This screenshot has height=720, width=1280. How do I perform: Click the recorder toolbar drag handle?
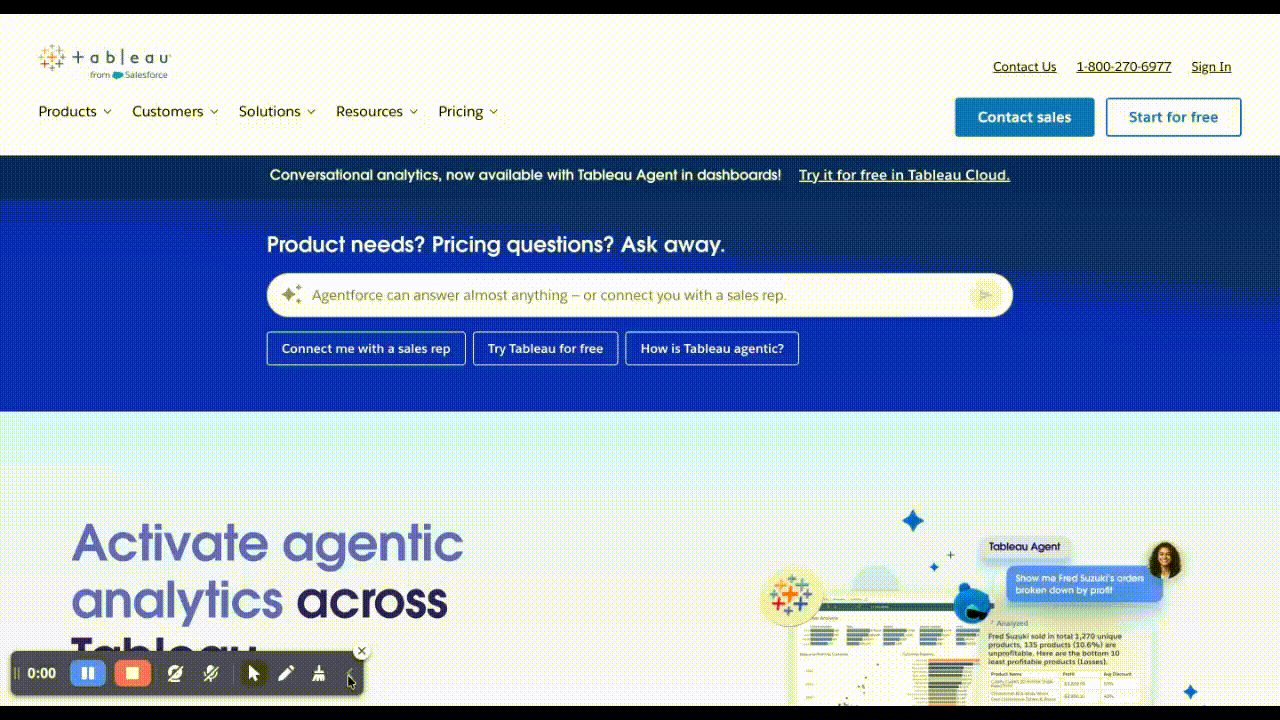click(x=17, y=673)
